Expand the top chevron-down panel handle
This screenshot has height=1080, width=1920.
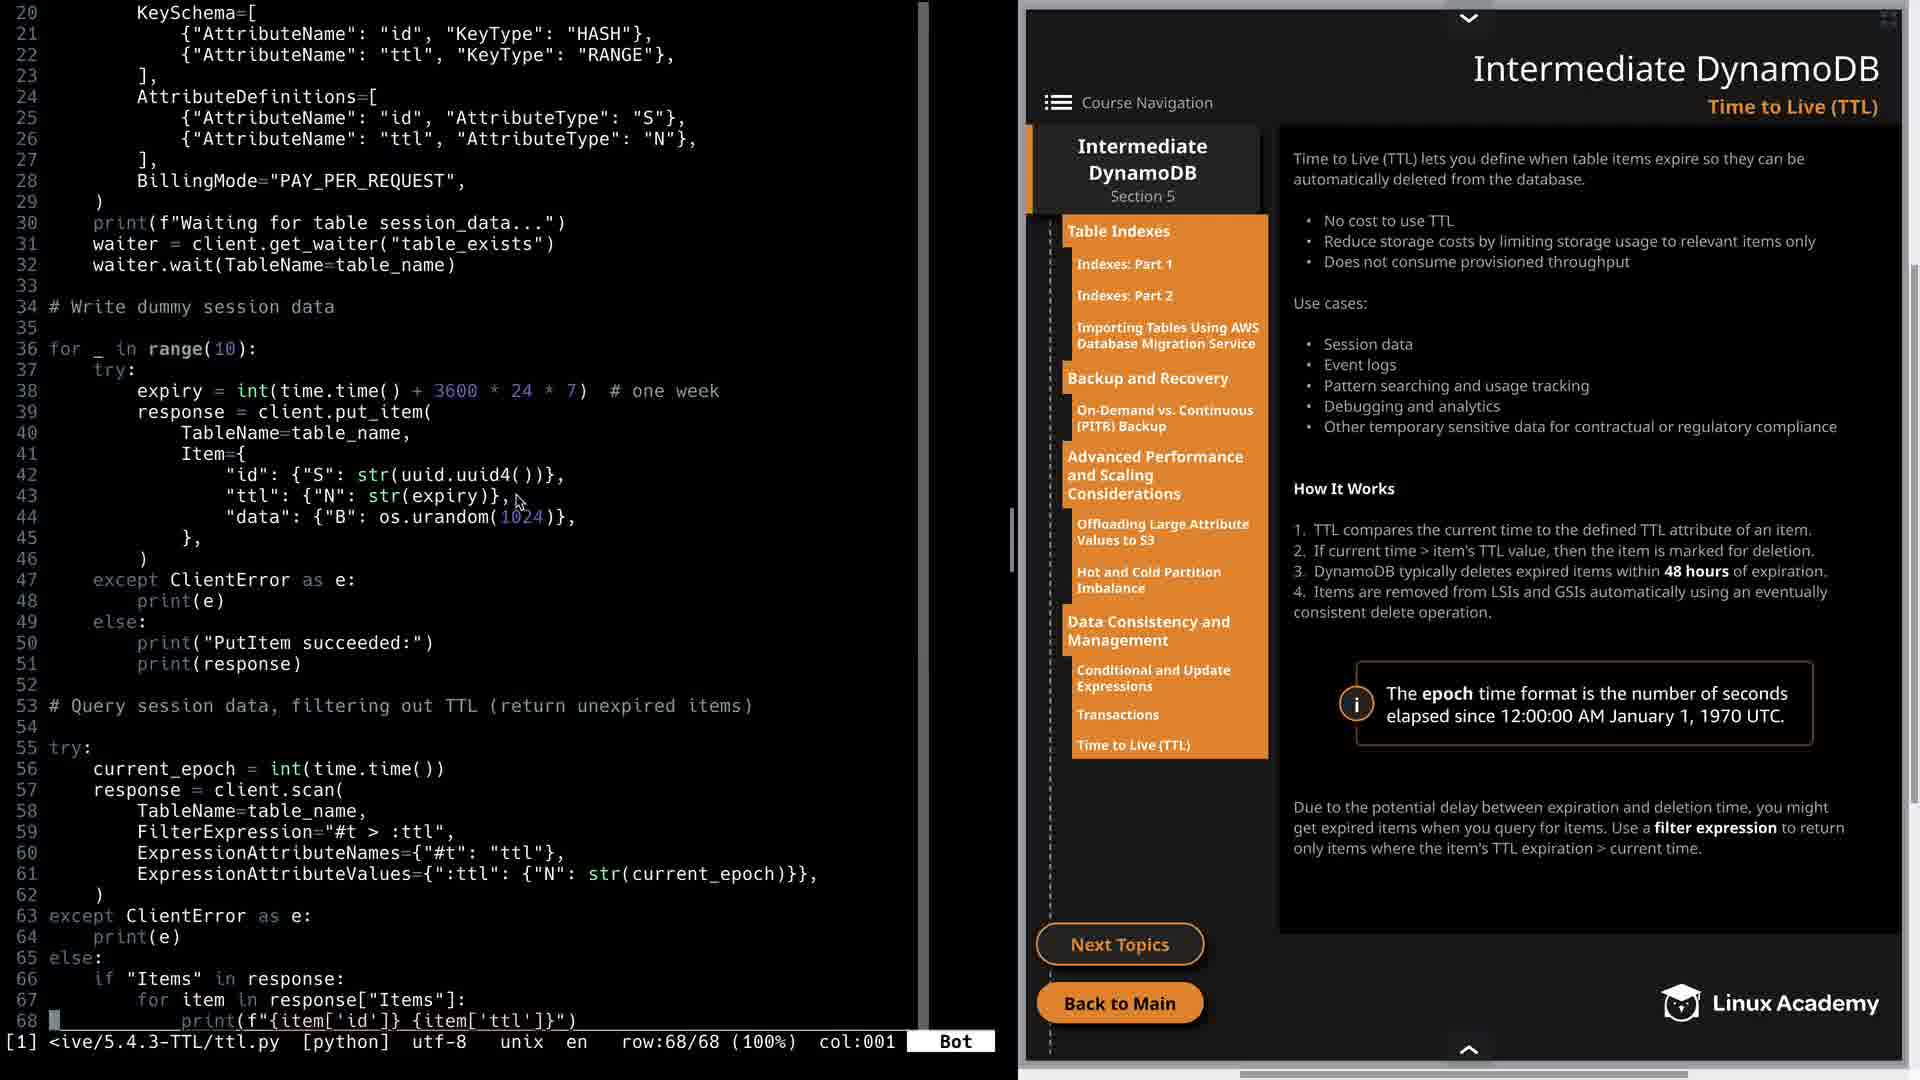(x=1468, y=18)
